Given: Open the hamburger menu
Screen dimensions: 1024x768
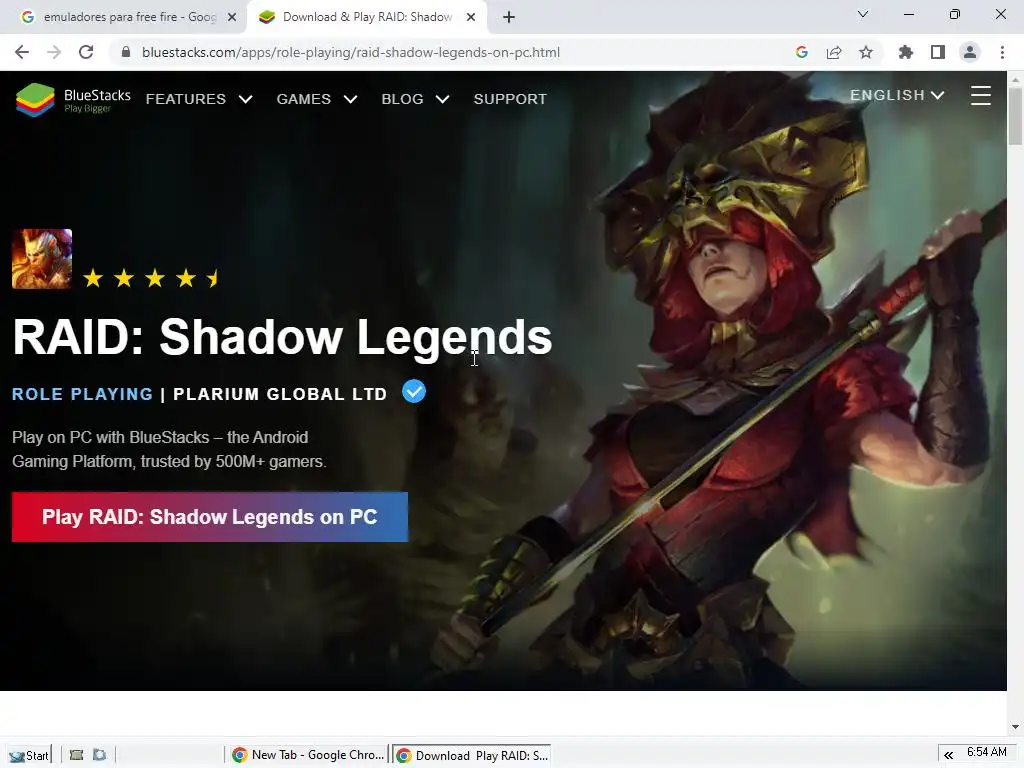Looking at the screenshot, I should tap(980, 95).
